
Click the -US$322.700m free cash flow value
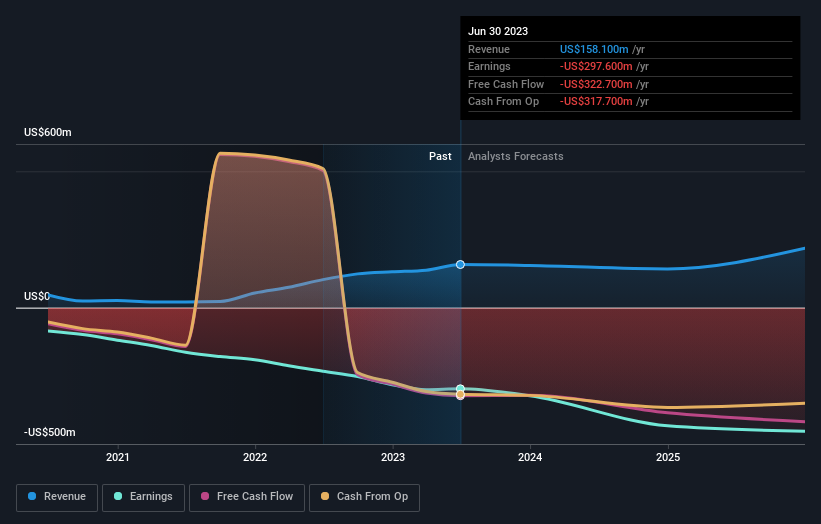point(596,84)
